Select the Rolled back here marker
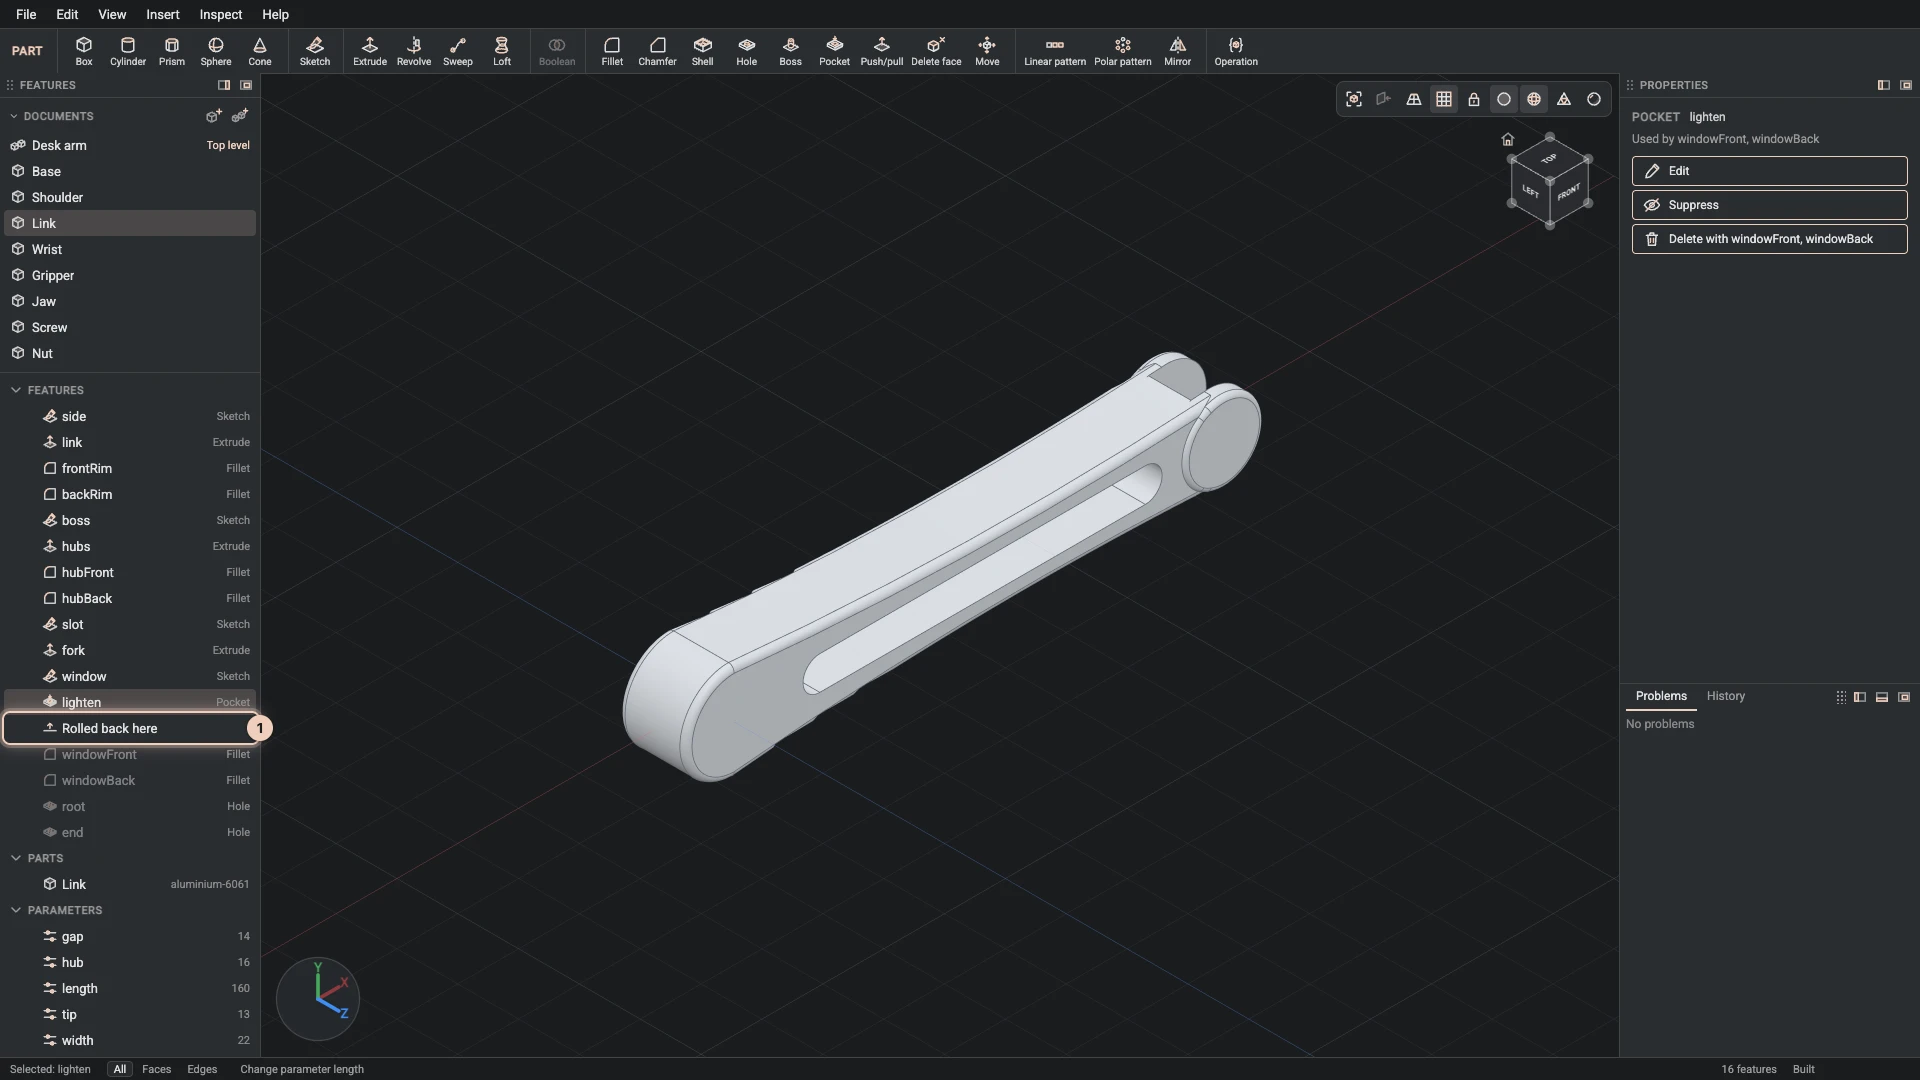This screenshot has width=1920, height=1080. (130, 728)
